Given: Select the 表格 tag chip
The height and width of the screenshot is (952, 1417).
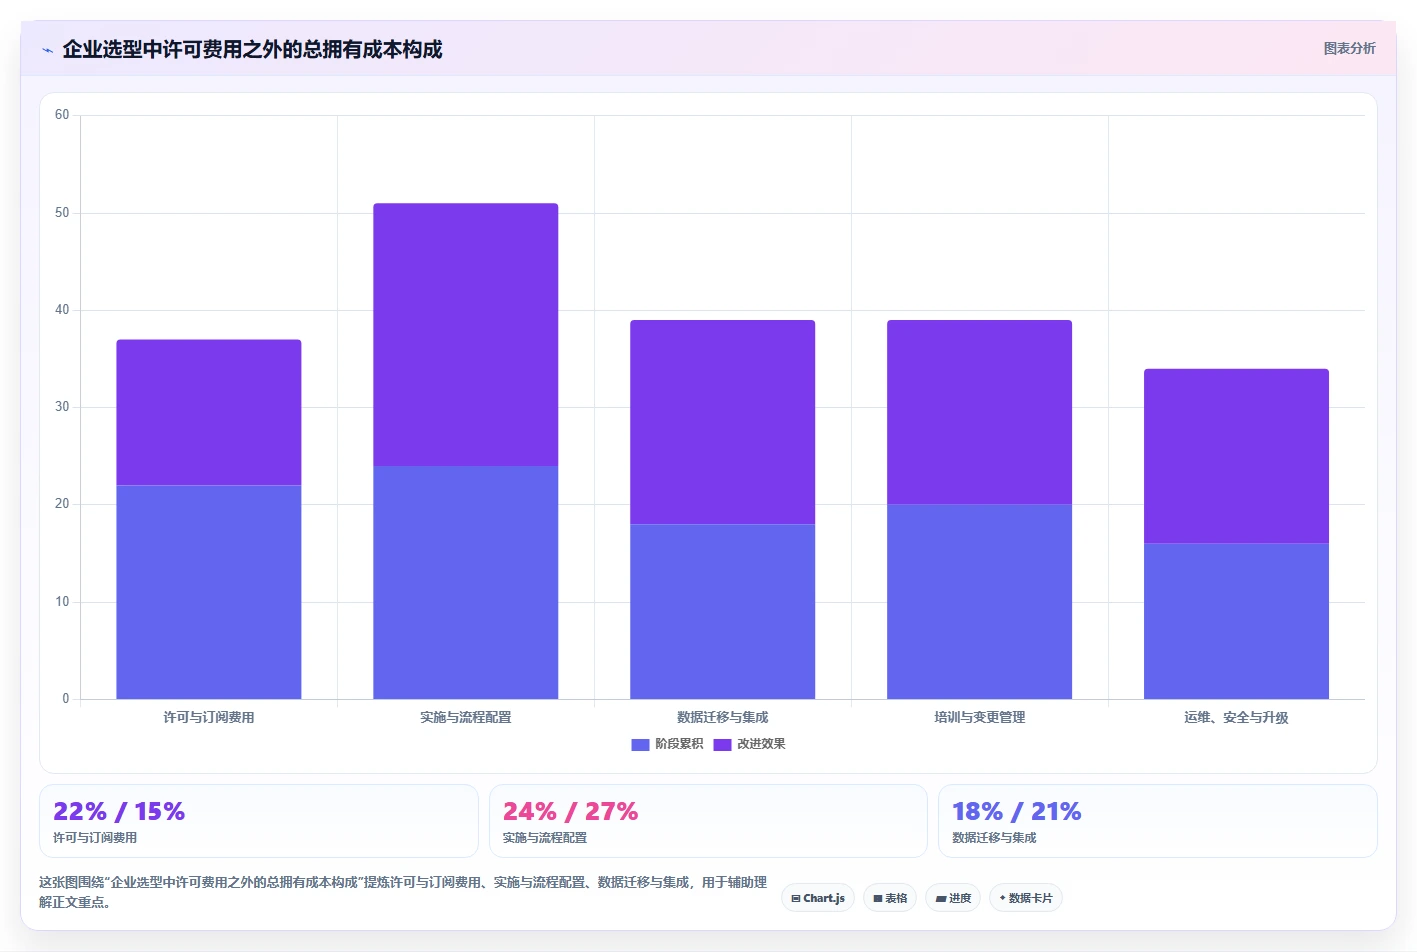Looking at the screenshot, I should tap(890, 898).
